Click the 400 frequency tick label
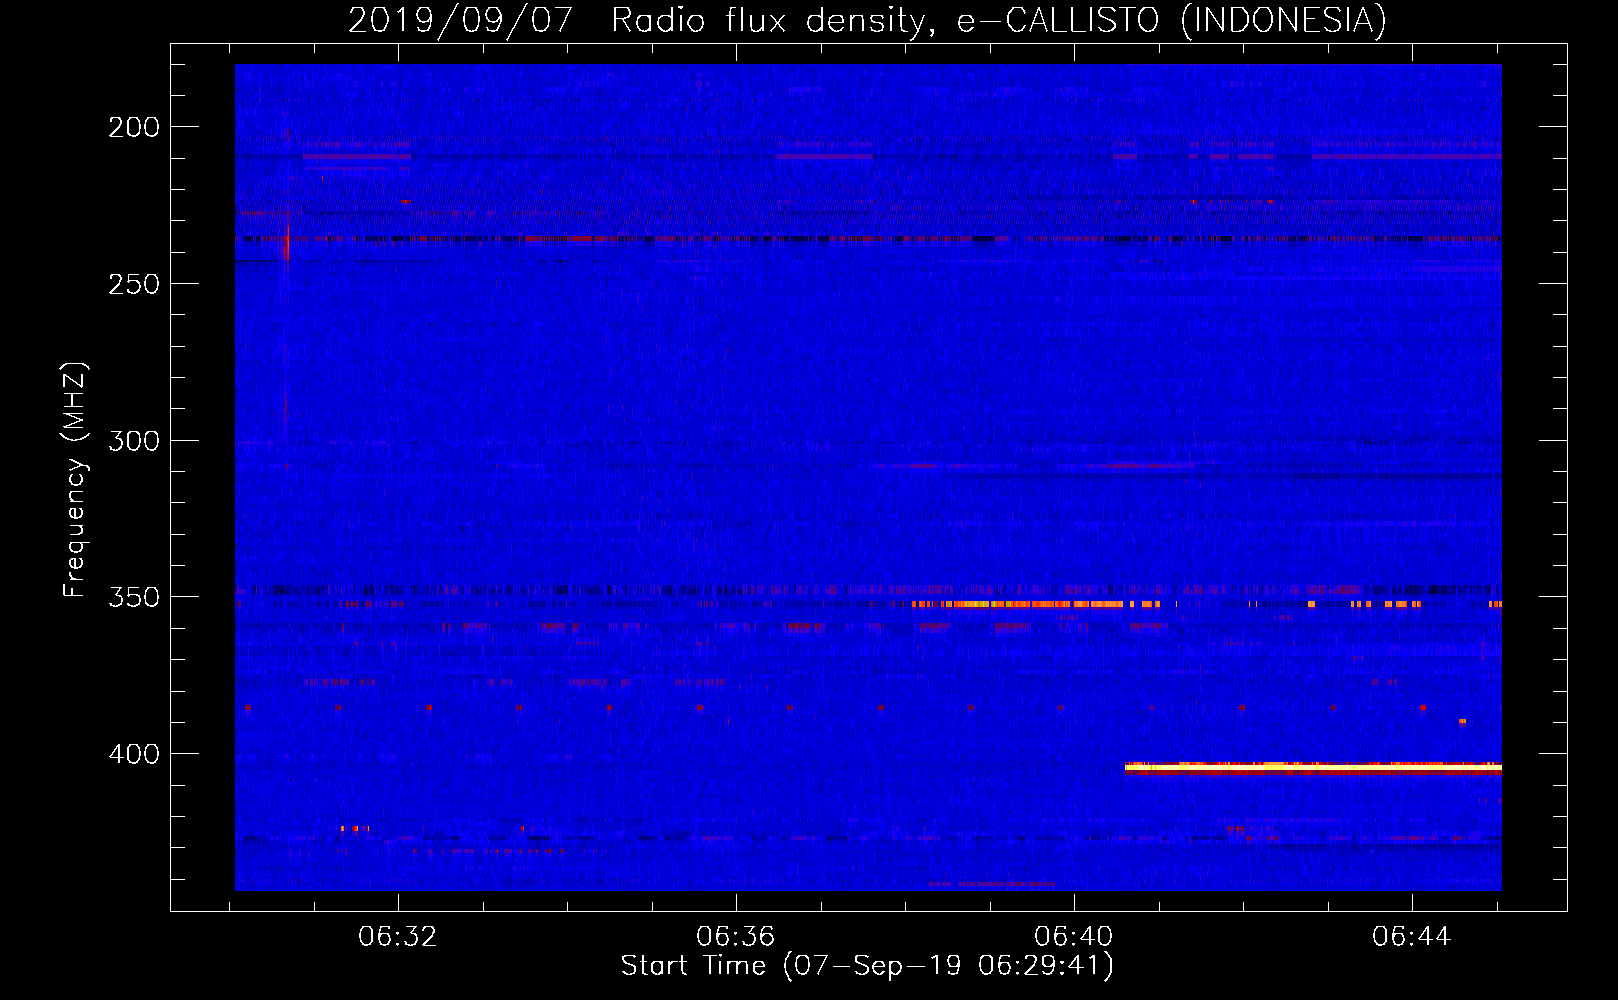This screenshot has width=1618, height=1000. pyautogui.click(x=134, y=754)
